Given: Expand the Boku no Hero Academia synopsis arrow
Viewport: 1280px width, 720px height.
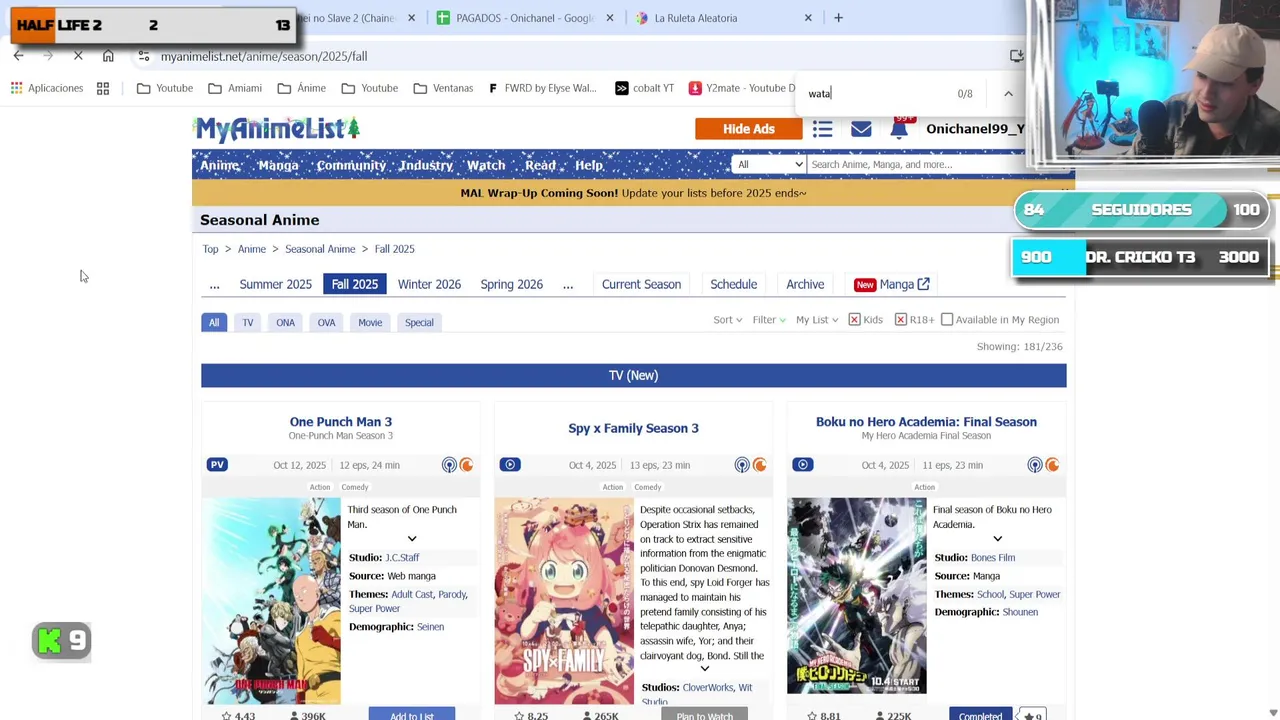Looking at the screenshot, I should tap(997, 539).
